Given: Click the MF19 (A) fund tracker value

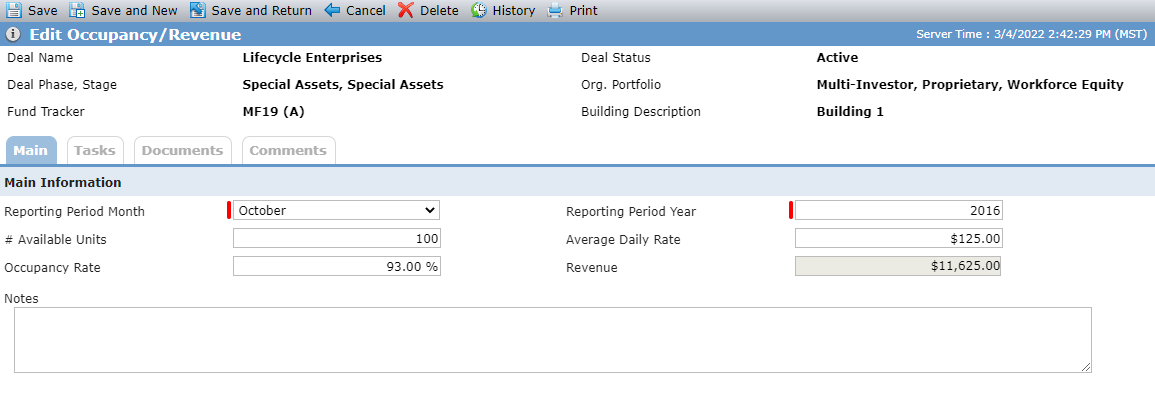Looking at the screenshot, I should [x=273, y=112].
